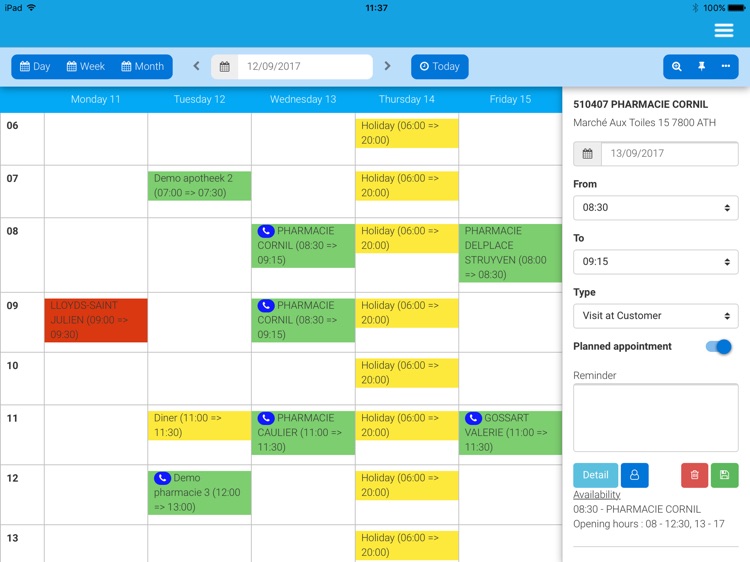Delete appointment with red trash button
750x562 pixels.
pos(695,475)
